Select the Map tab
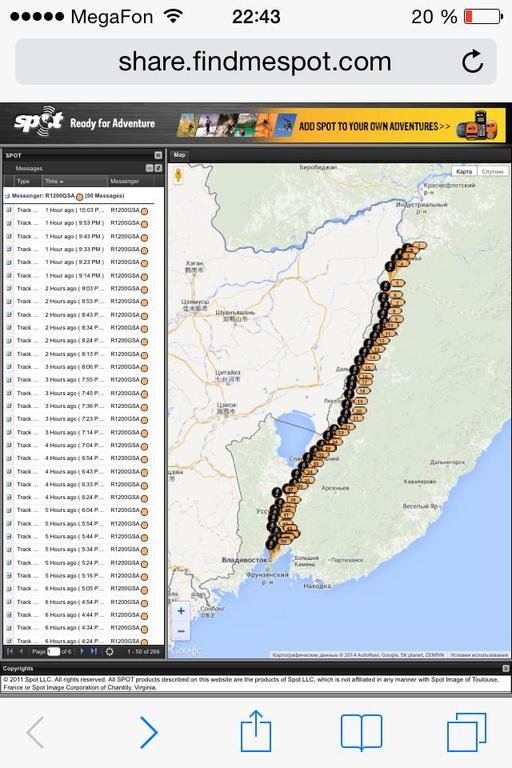 (x=179, y=155)
